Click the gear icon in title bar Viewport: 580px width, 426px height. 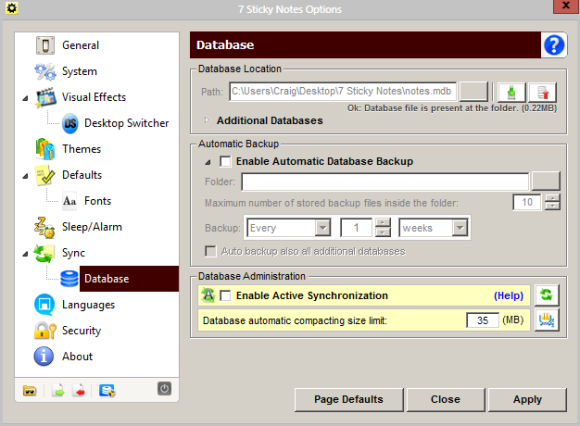click(12, 8)
